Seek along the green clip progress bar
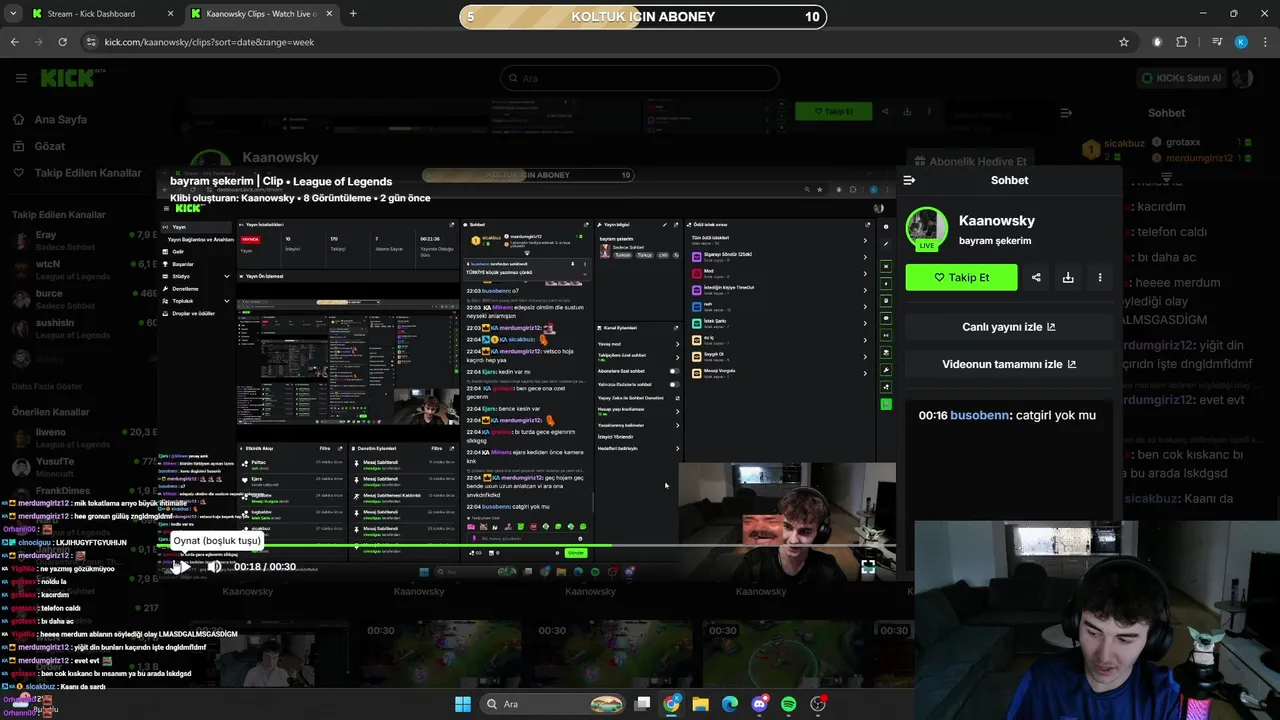Viewport: 1280px width, 720px height. click(525, 546)
